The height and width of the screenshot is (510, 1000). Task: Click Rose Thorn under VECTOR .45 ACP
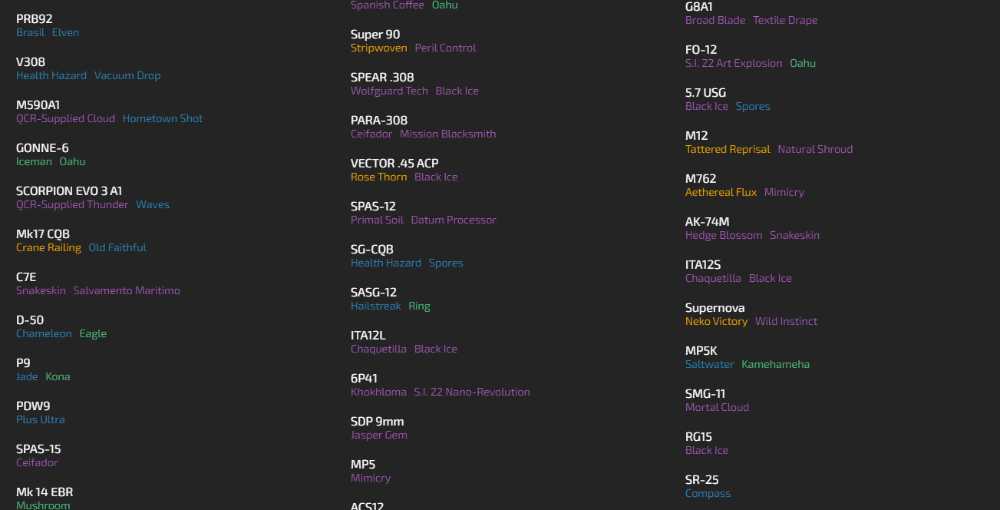[x=379, y=177]
